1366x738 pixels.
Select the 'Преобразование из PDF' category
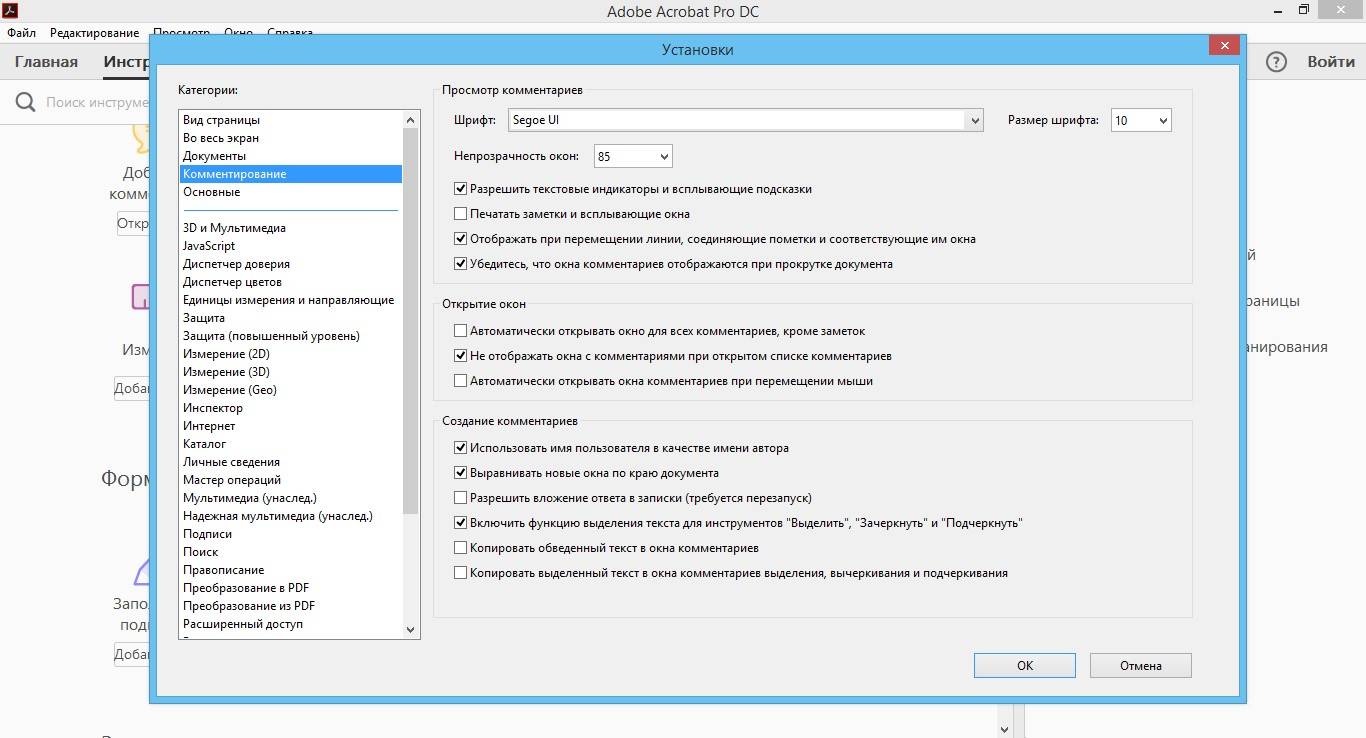pyautogui.click(x=290, y=606)
